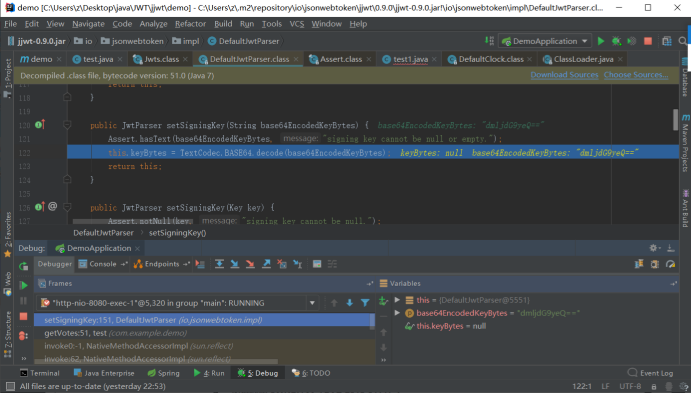The width and height of the screenshot is (691, 393).
Task: Add a new watch in Variables panel
Action: click(x=383, y=301)
